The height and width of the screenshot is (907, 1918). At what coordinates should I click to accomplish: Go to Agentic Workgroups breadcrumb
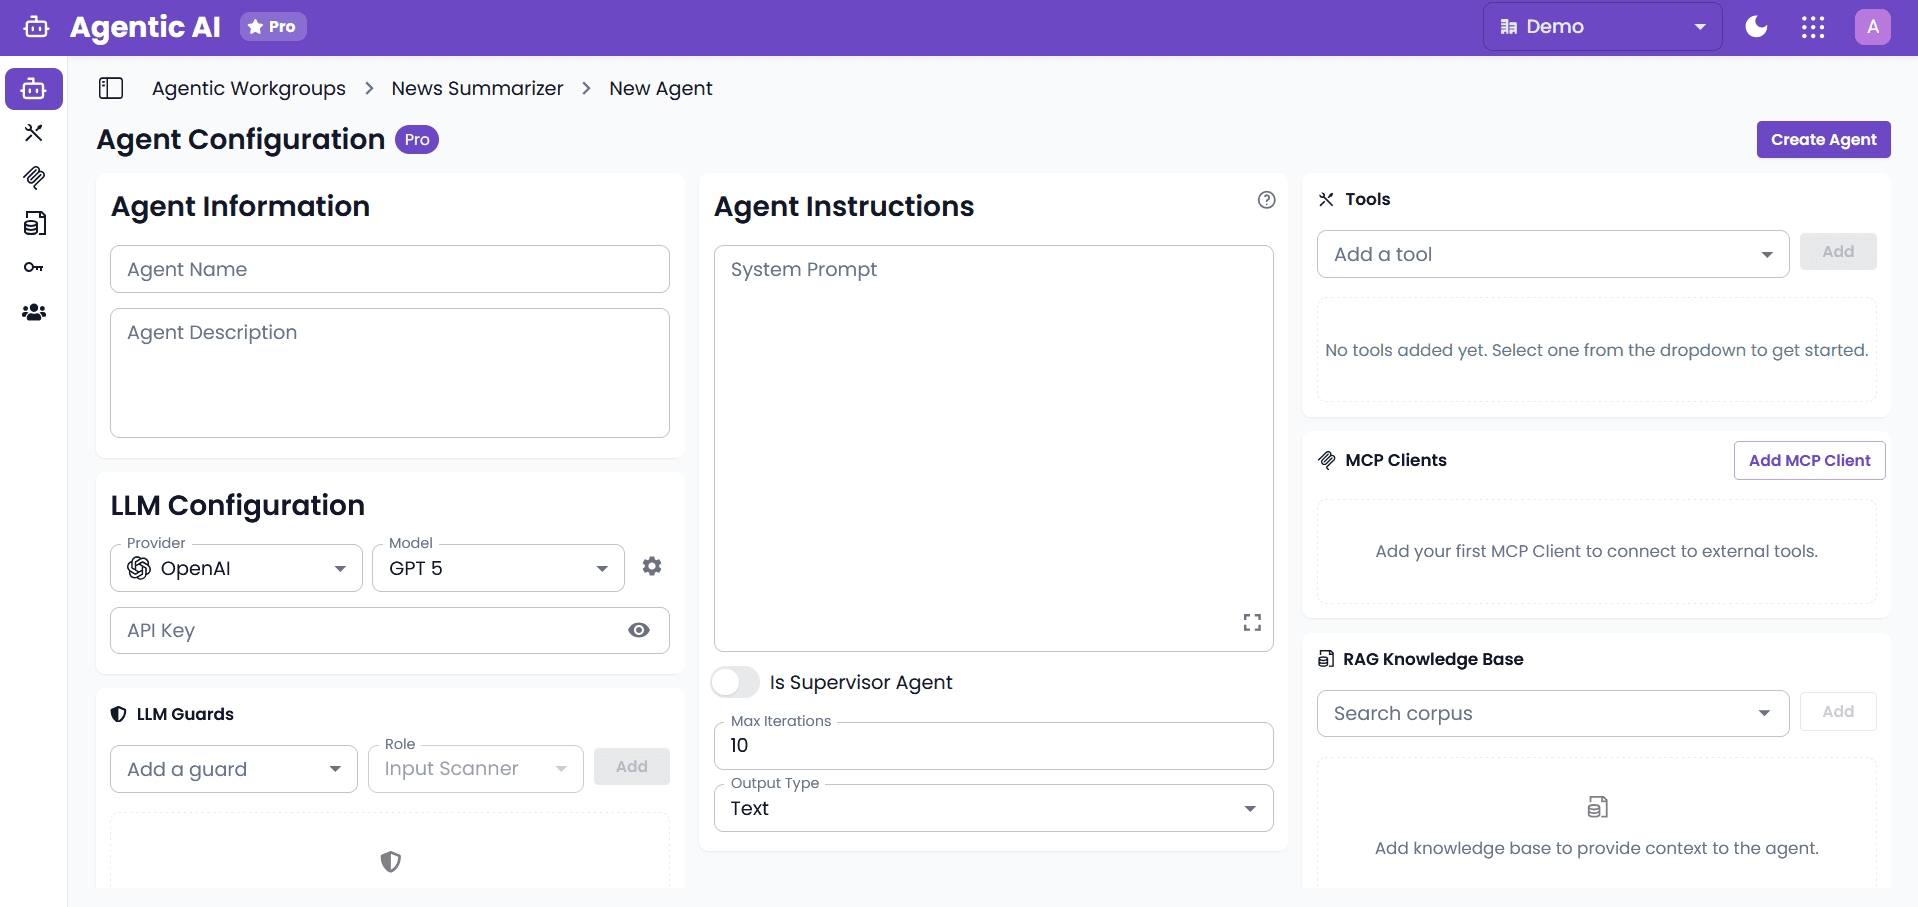(x=248, y=88)
